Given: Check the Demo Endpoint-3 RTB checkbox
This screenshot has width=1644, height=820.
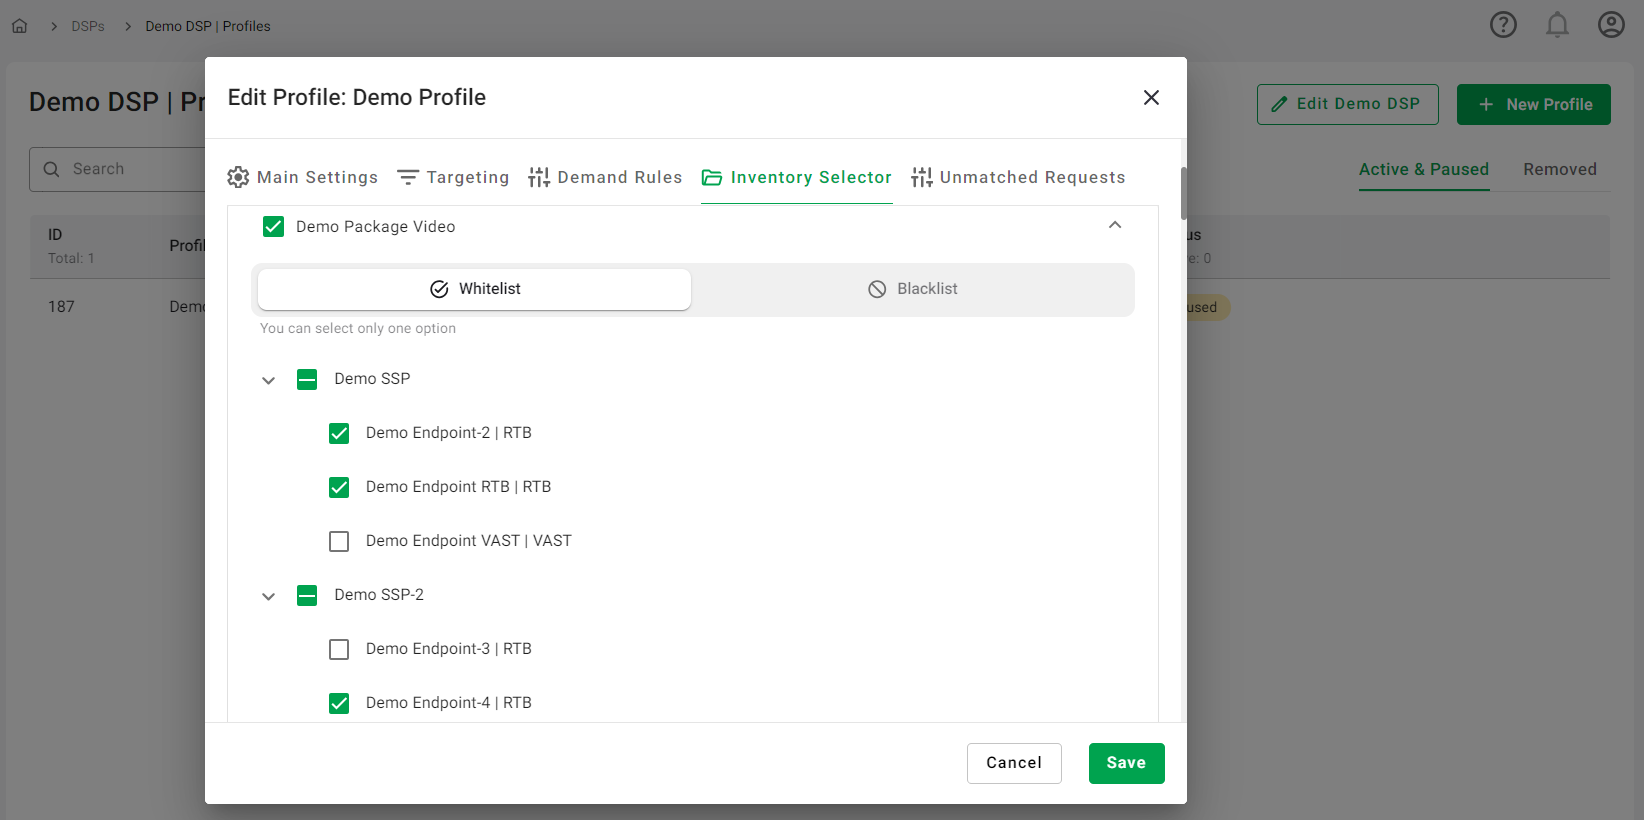Looking at the screenshot, I should point(339,649).
